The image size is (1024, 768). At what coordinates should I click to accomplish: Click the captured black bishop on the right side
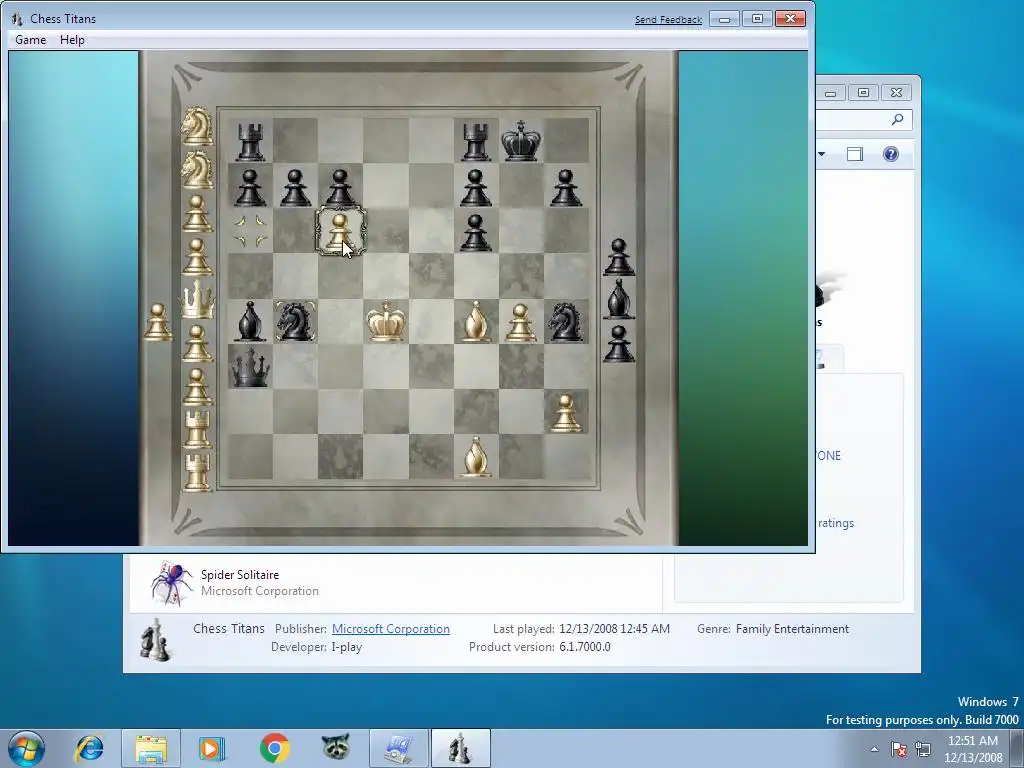tap(618, 300)
